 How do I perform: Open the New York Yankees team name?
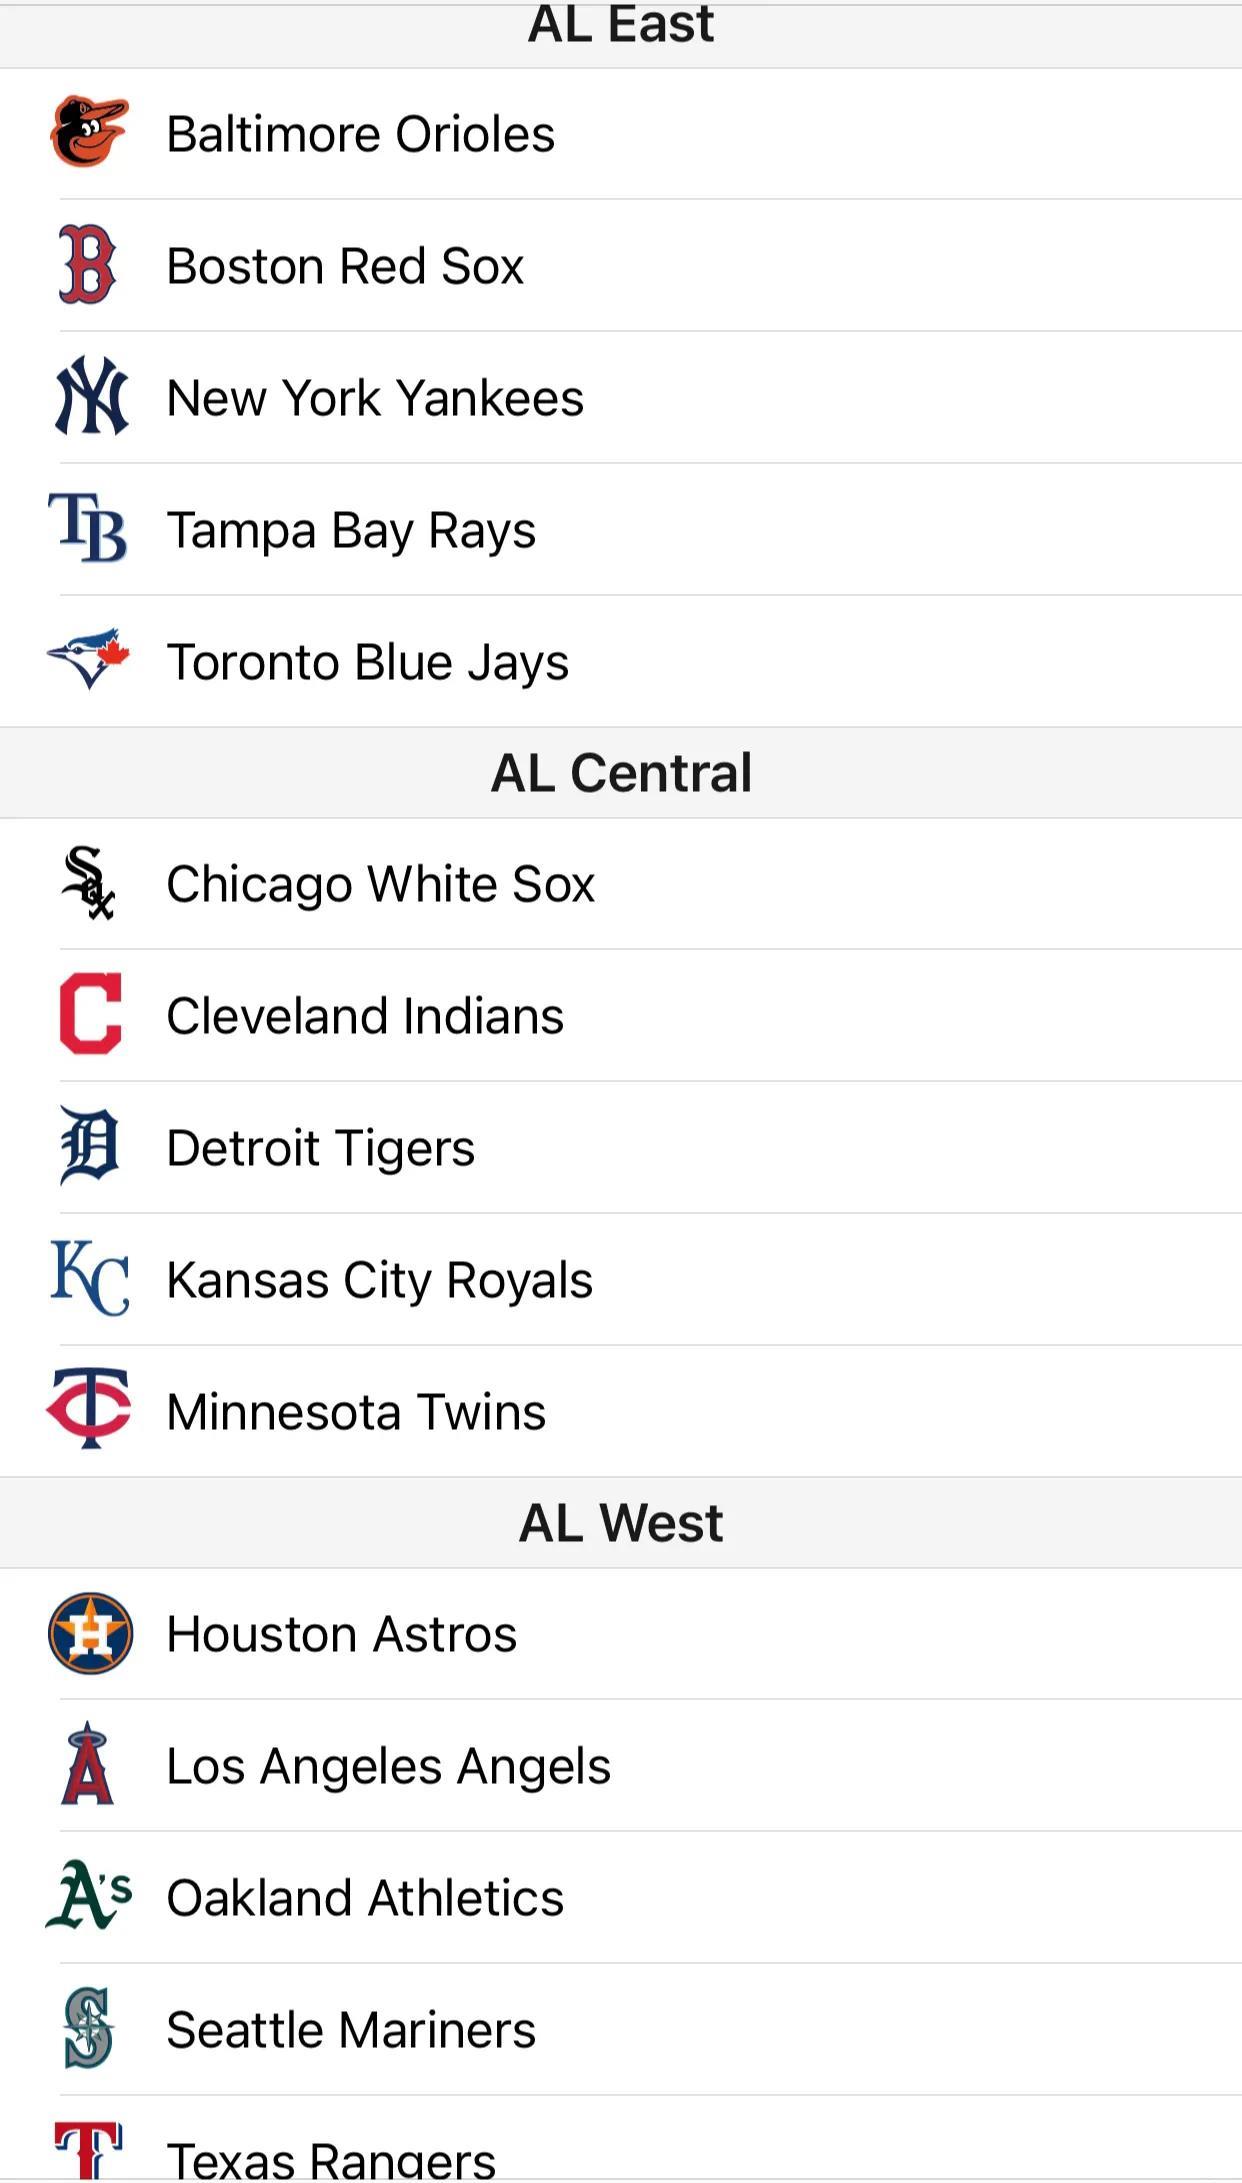coord(375,398)
